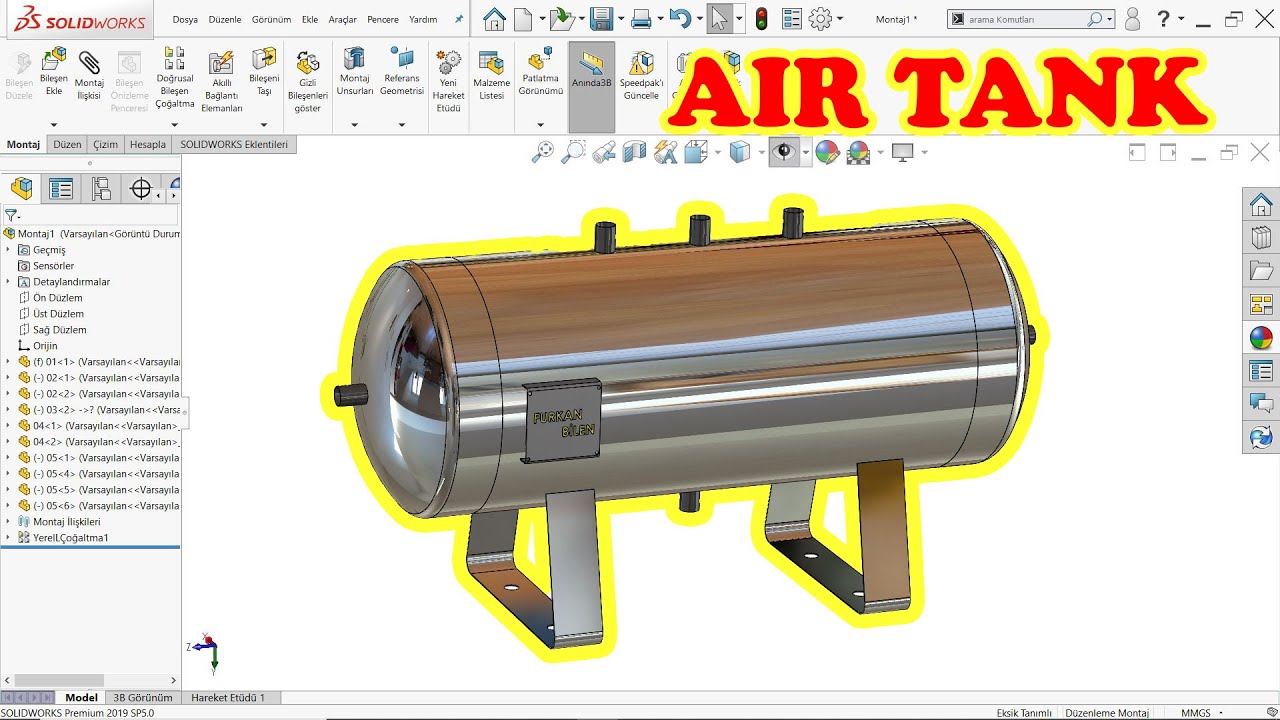This screenshot has width=1280, height=720.
Task: Click the Home icon in top toolbar
Action: pos(494,19)
